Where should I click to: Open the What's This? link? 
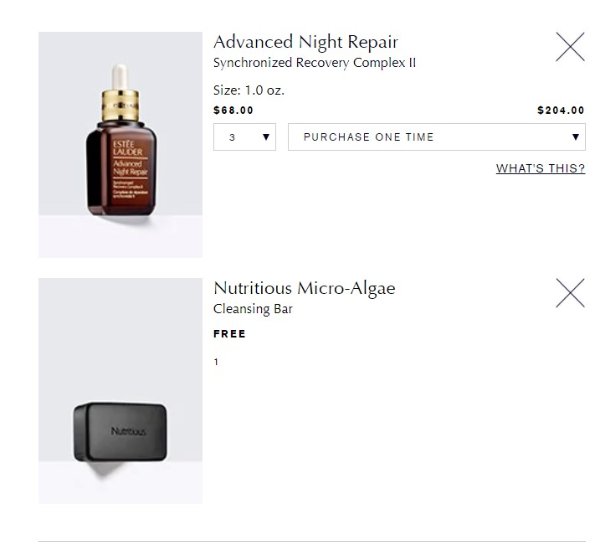tap(540, 168)
